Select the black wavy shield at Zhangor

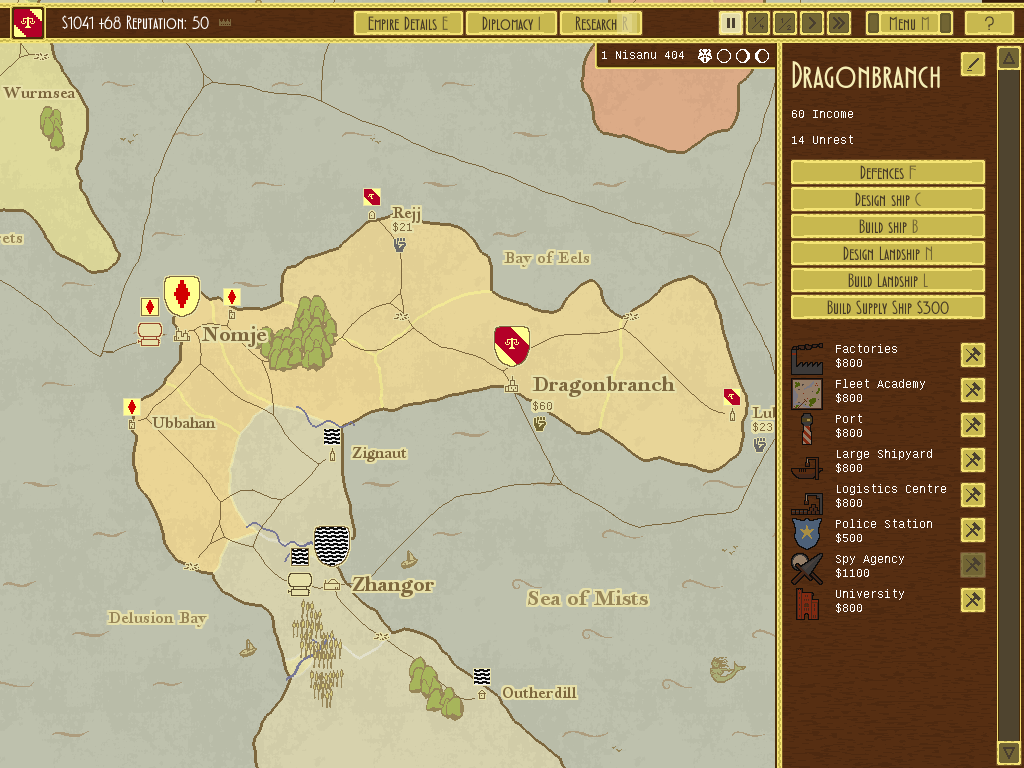(331, 546)
